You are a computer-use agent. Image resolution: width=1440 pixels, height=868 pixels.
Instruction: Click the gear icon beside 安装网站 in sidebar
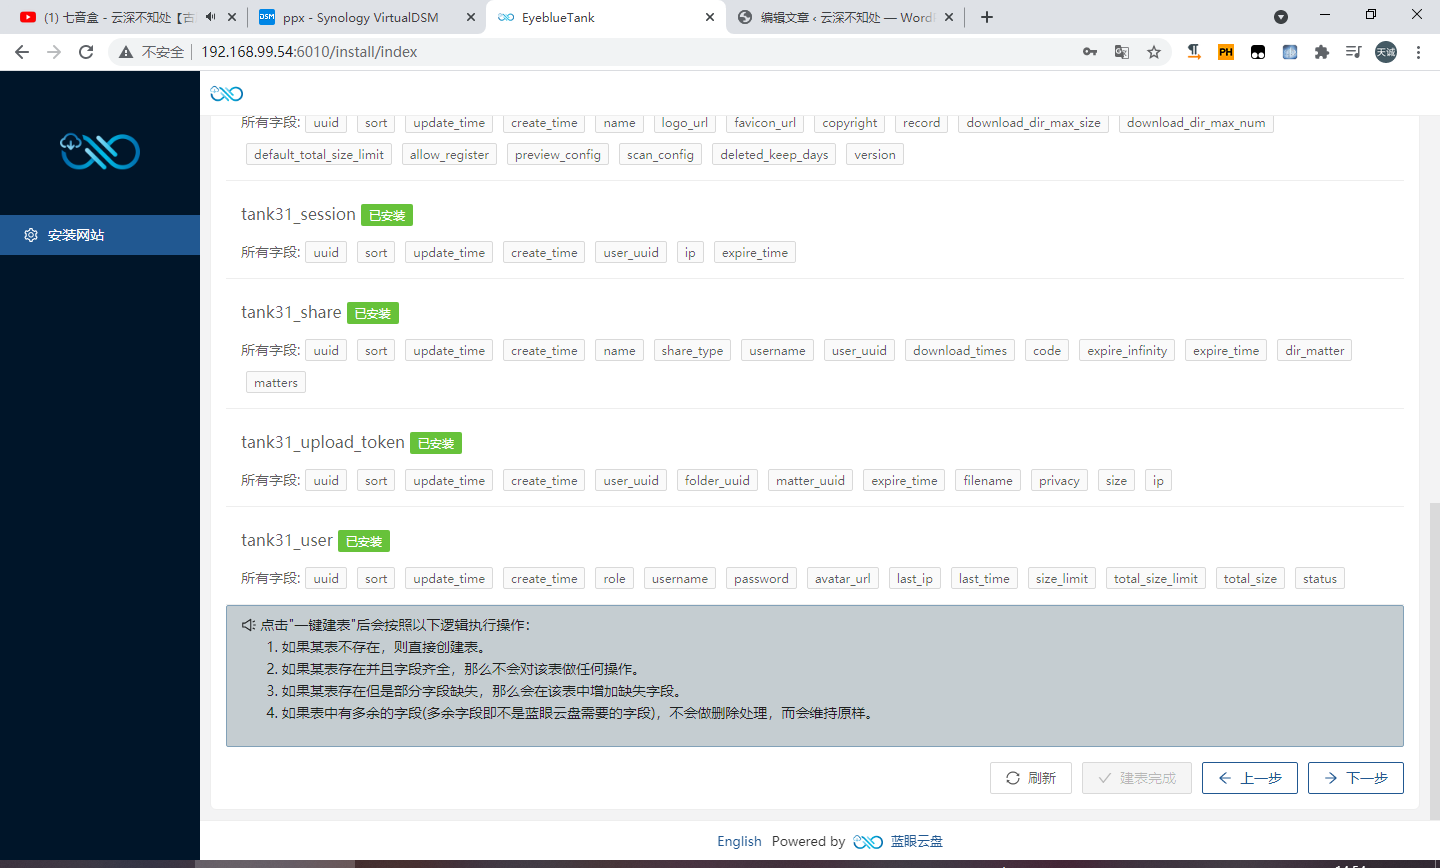(x=30, y=235)
